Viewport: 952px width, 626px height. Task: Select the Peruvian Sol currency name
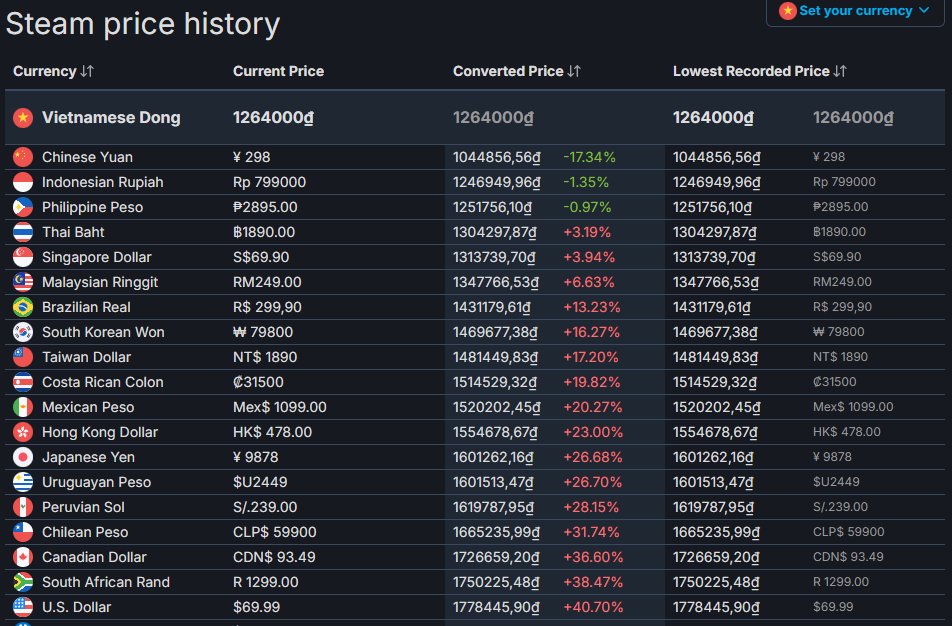pyautogui.click(x=83, y=507)
